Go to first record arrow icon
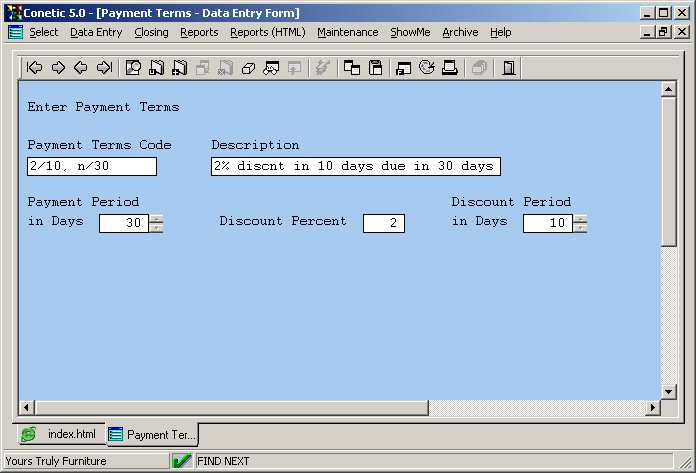This screenshot has height=473, width=696. coord(34,68)
